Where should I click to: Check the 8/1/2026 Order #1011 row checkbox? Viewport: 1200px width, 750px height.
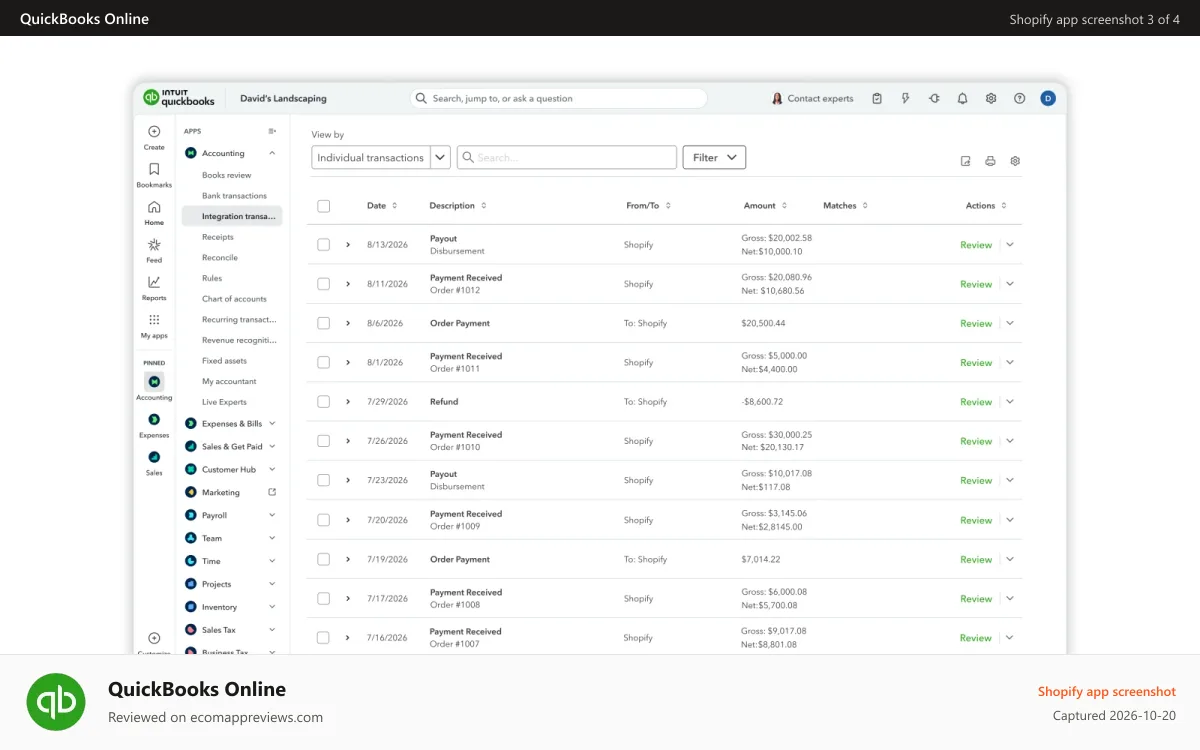323,363
